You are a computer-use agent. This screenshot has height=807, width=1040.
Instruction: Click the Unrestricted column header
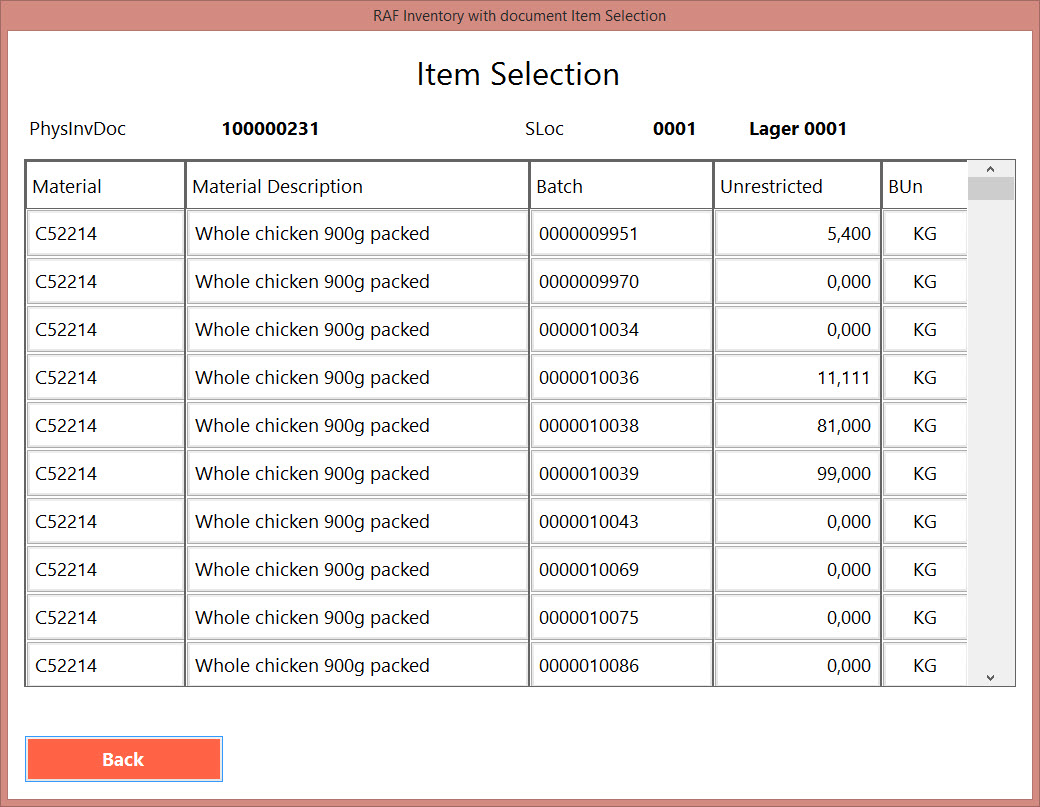click(797, 186)
